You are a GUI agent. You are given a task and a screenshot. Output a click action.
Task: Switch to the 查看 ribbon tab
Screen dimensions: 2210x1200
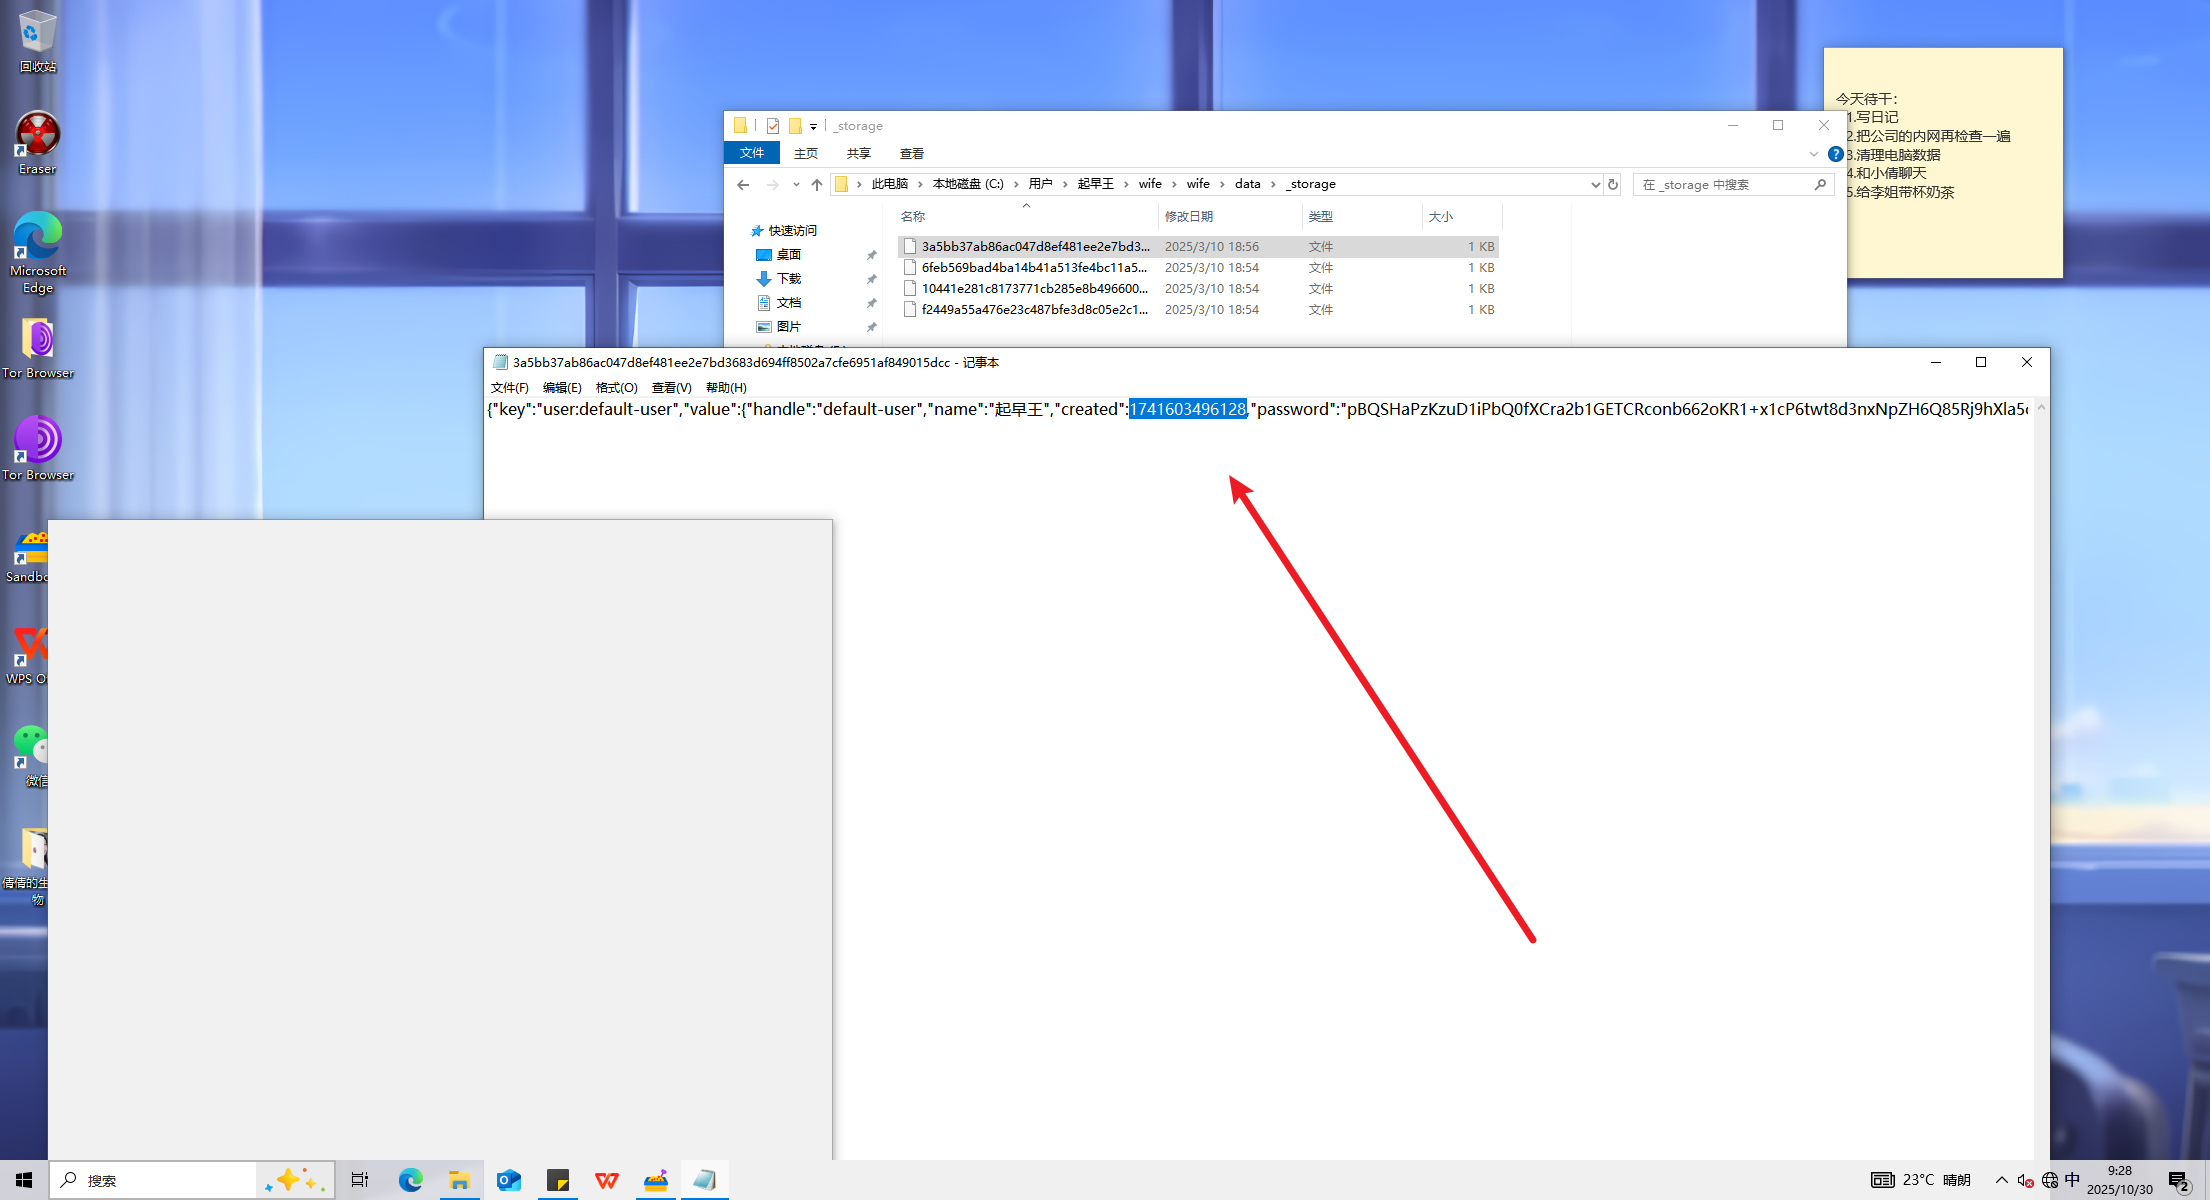pos(911,154)
